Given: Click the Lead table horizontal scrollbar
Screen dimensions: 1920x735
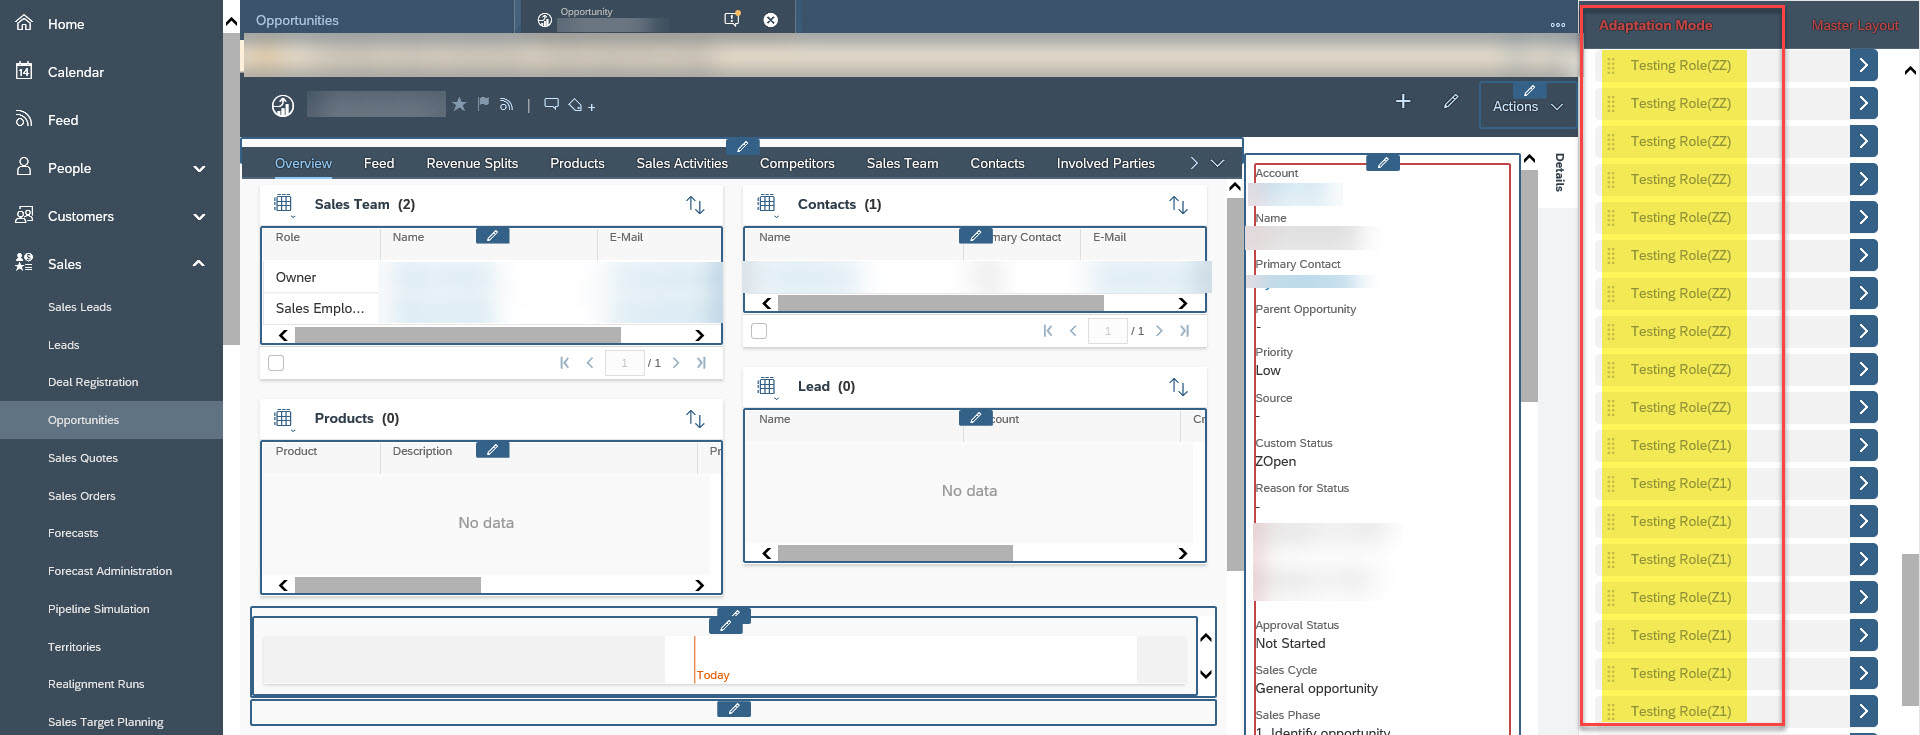Looking at the screenshot, I should [895, 553].
